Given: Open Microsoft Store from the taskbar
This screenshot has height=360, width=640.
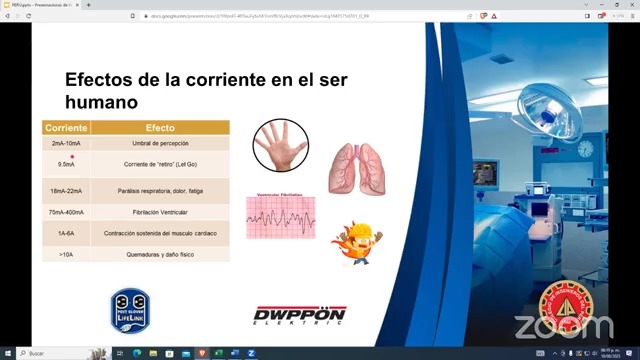Looking at the screenshot, I should click(x=169, y=353).
